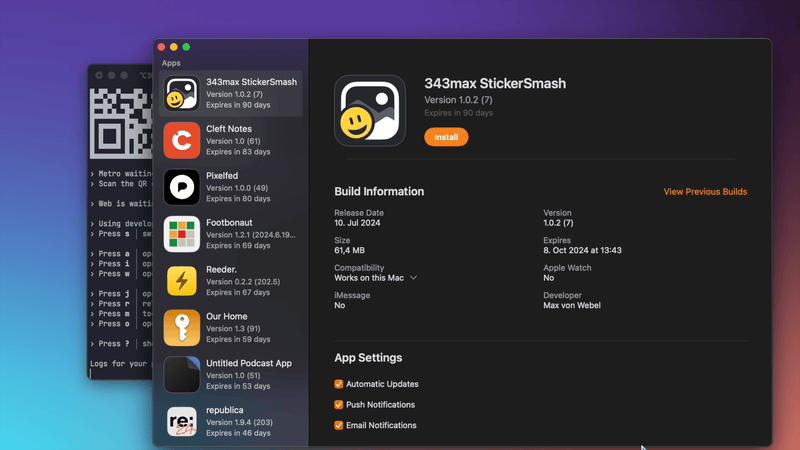Click the Expires value 8. Oct 2024 at 13:43
The height and width of the screenshot is (450, 800).
coord(582,251)
